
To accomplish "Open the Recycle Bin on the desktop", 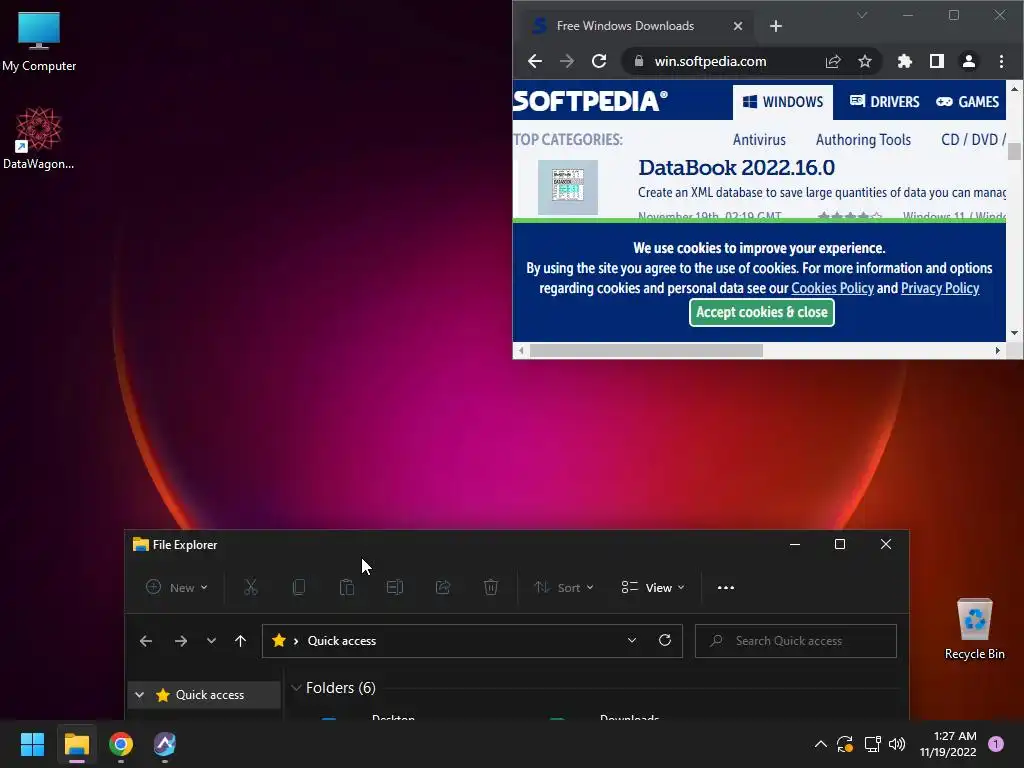I will click(x=974, y=630).
